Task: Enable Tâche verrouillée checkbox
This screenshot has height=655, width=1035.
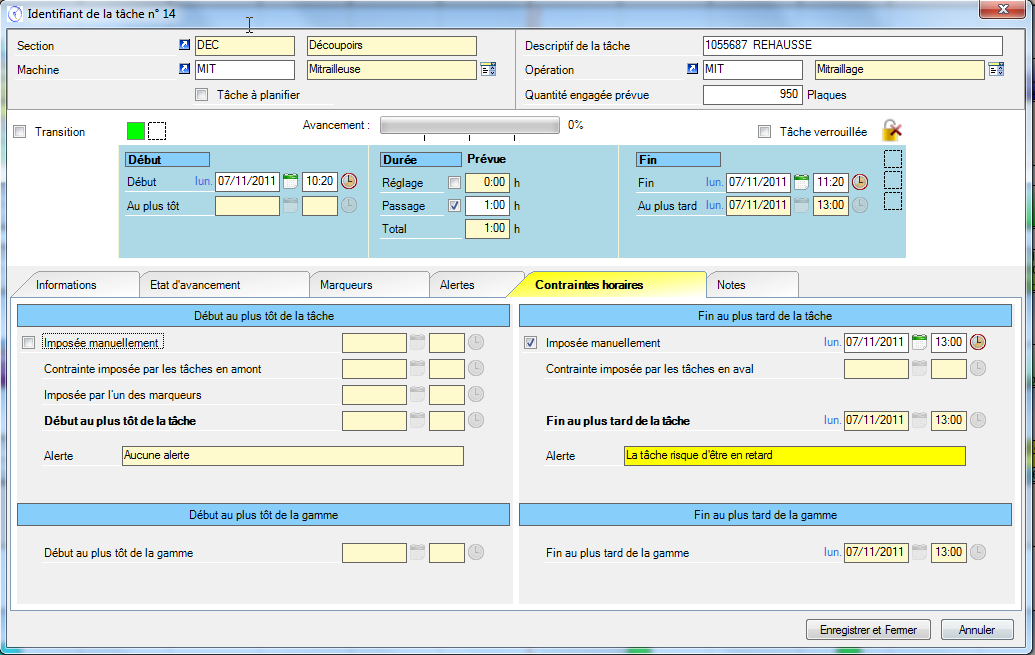Action: [764, 131]
